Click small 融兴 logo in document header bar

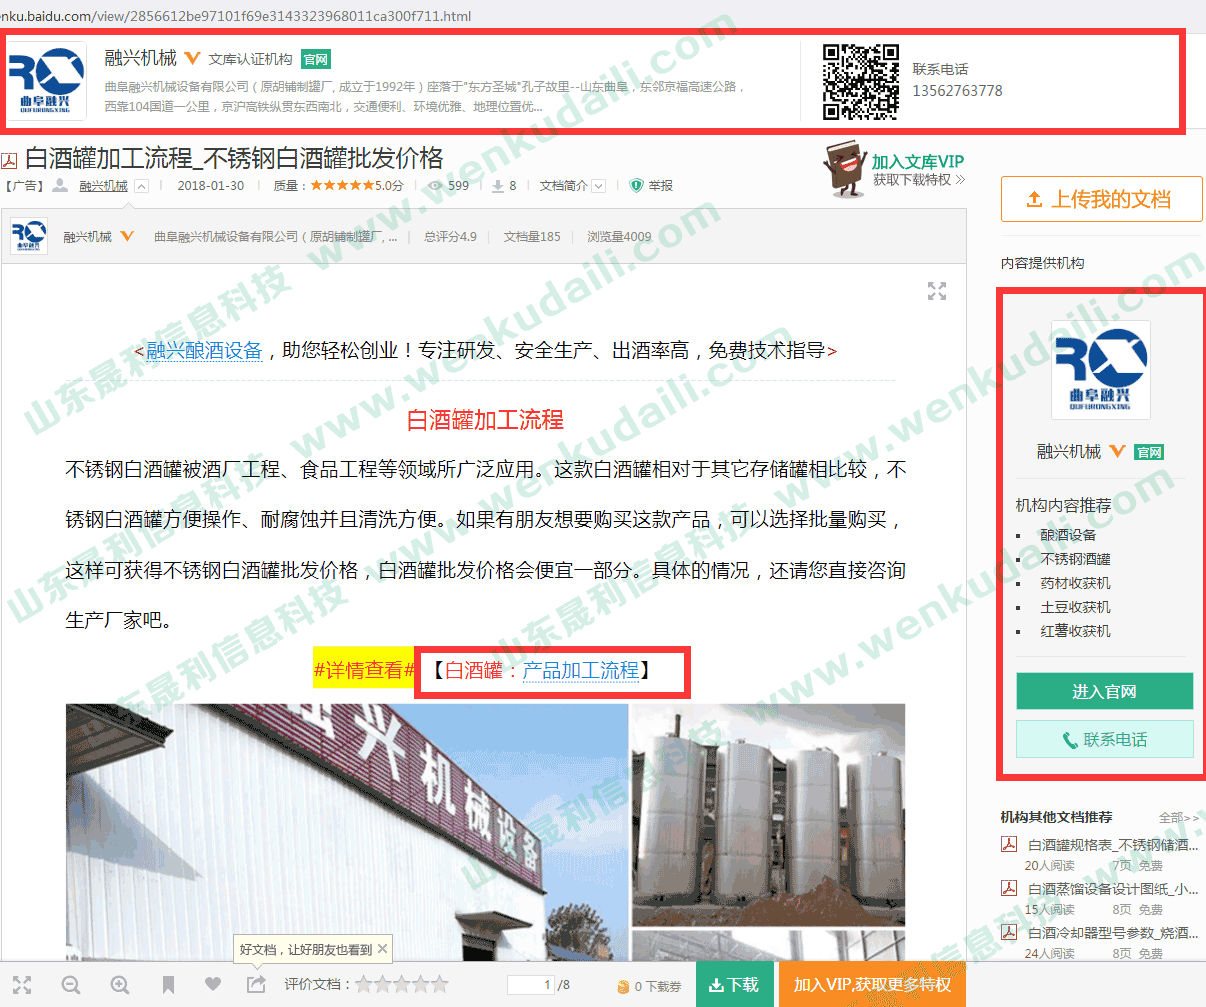coord(28,236)
